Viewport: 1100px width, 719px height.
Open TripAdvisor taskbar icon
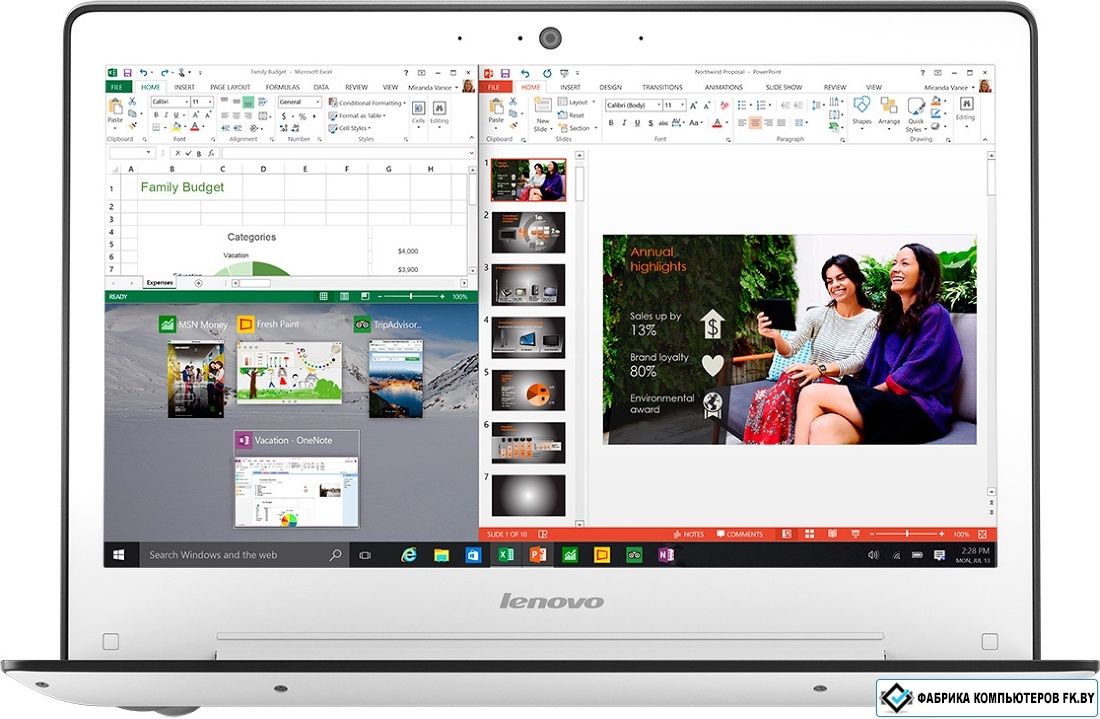click(x=634, y=555)
